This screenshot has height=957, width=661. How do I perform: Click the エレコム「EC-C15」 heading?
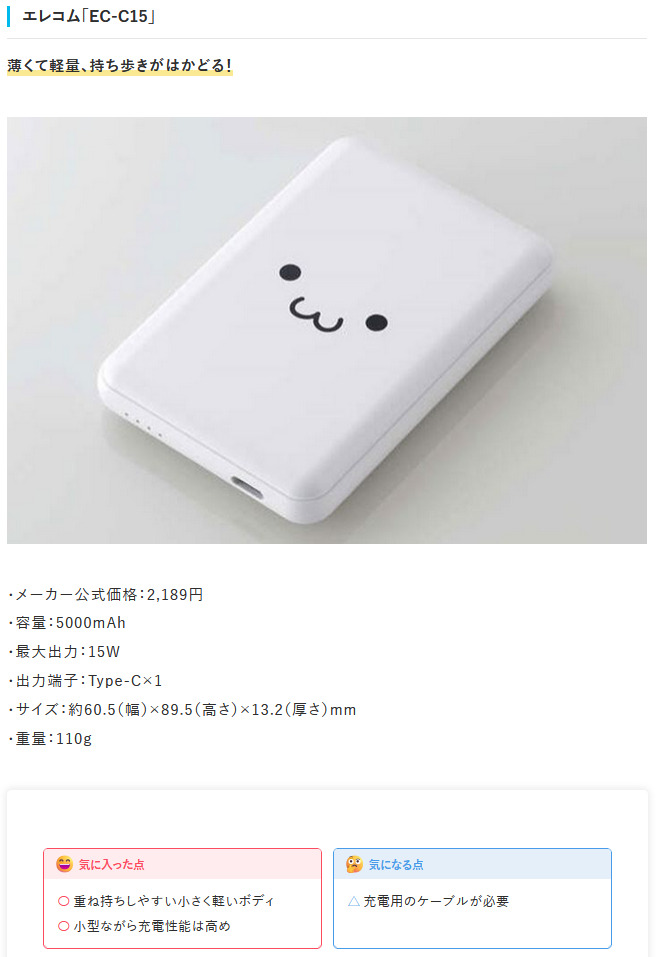pyautogui.click(x=88, y=16)
